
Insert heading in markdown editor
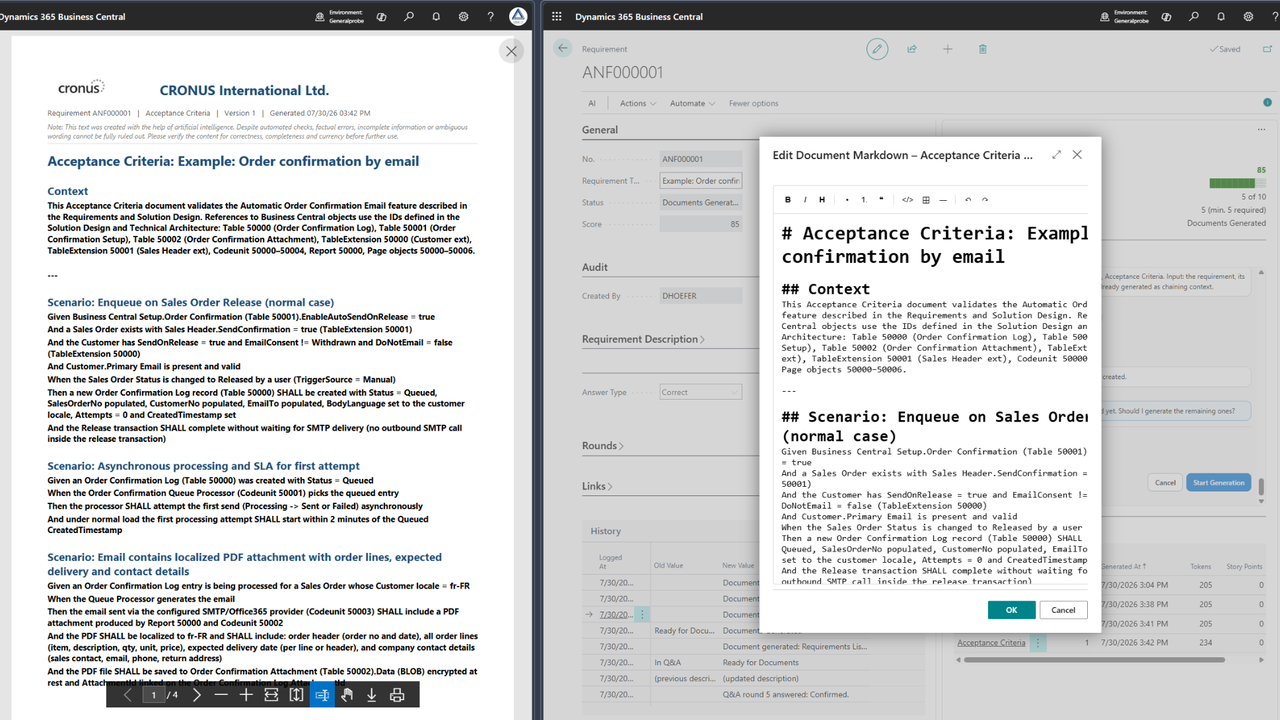tap(822, 200)
